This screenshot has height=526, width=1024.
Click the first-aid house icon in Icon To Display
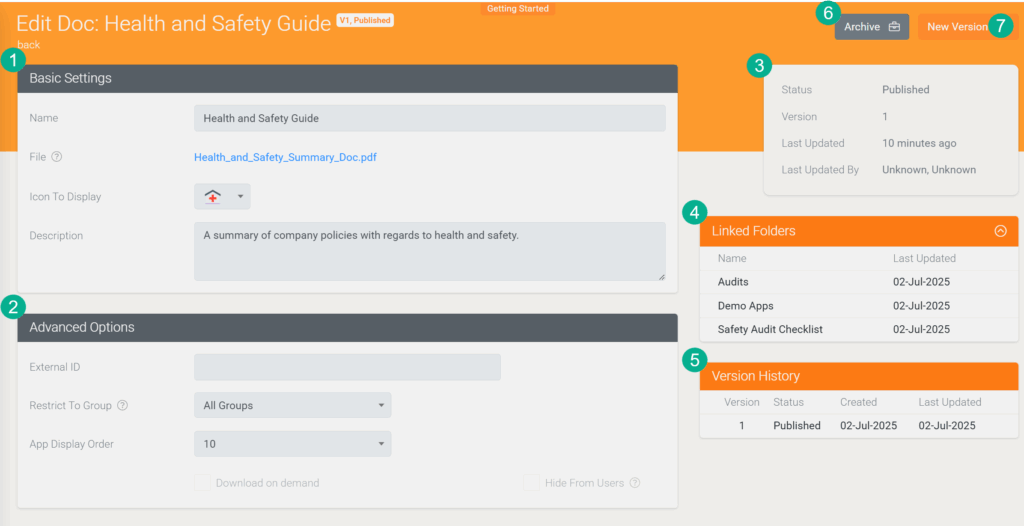213,197
